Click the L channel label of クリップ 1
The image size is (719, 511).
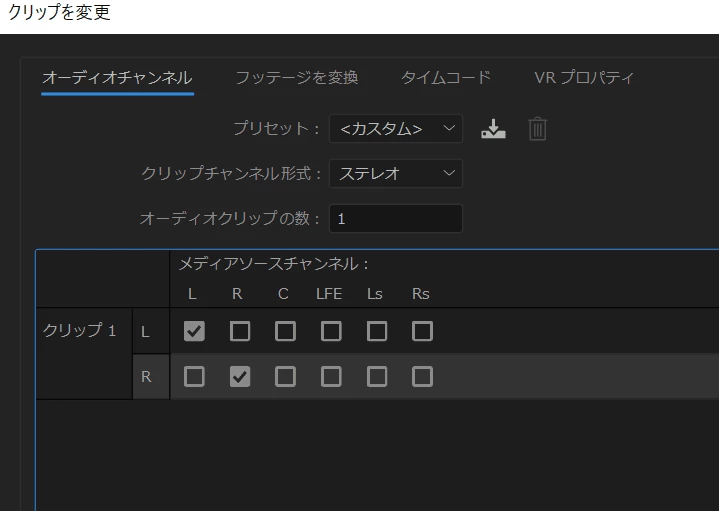145,332
